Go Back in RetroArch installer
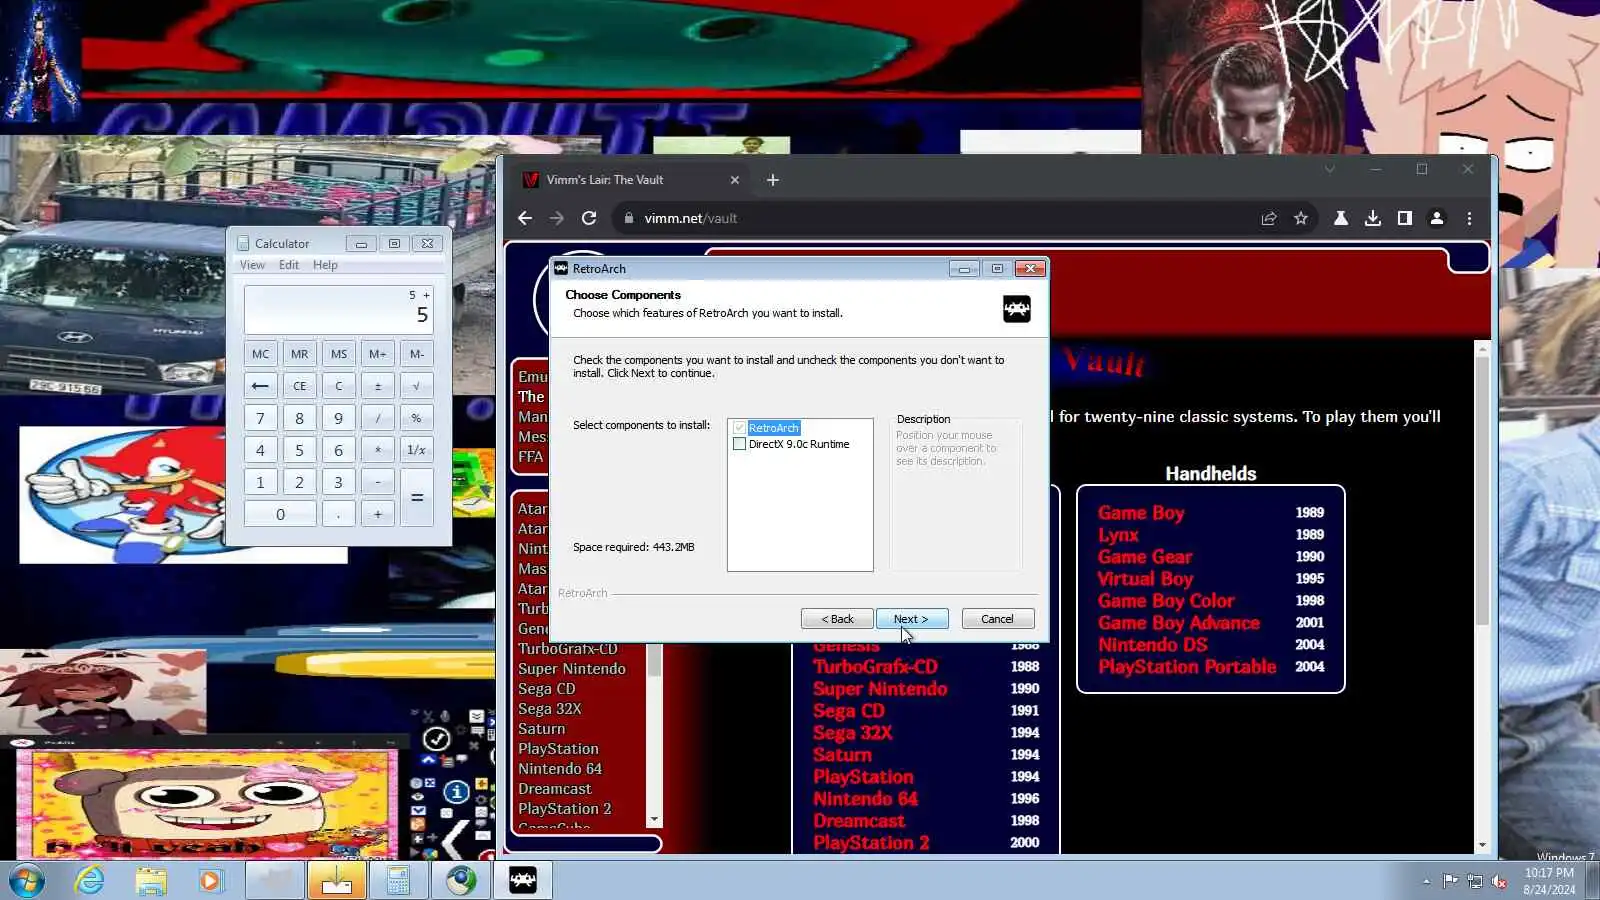 pyautogui.click(x=837, y=619)
